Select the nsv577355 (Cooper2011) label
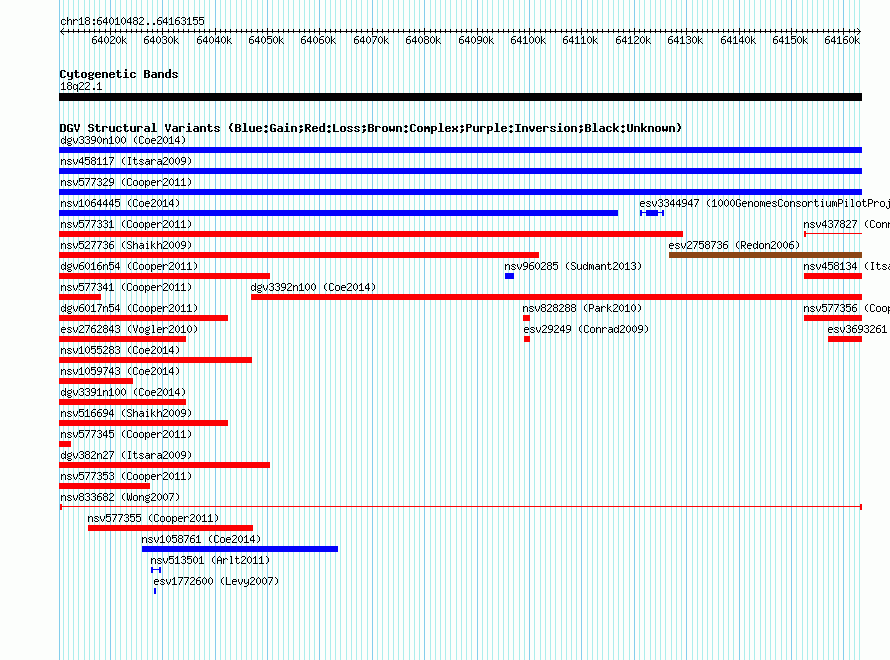The height and width of the screenshot is (660, 890). [x=153, y=518]
